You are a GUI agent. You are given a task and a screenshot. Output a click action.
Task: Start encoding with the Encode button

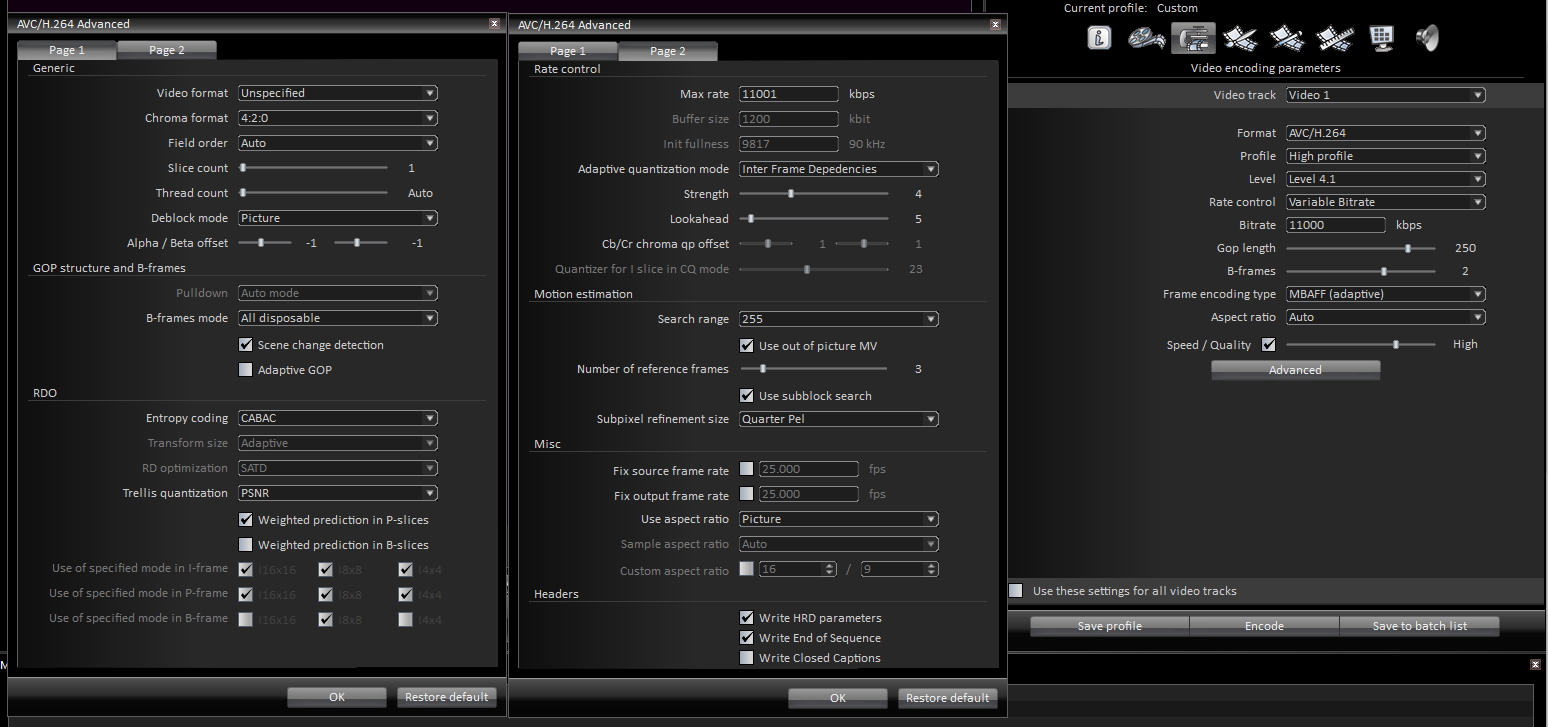point(1264,626)
